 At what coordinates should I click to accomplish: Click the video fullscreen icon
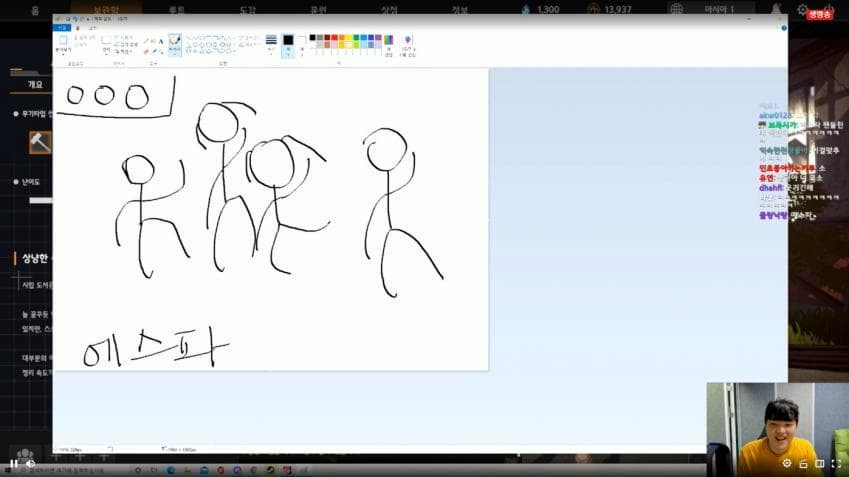[836, 463]
